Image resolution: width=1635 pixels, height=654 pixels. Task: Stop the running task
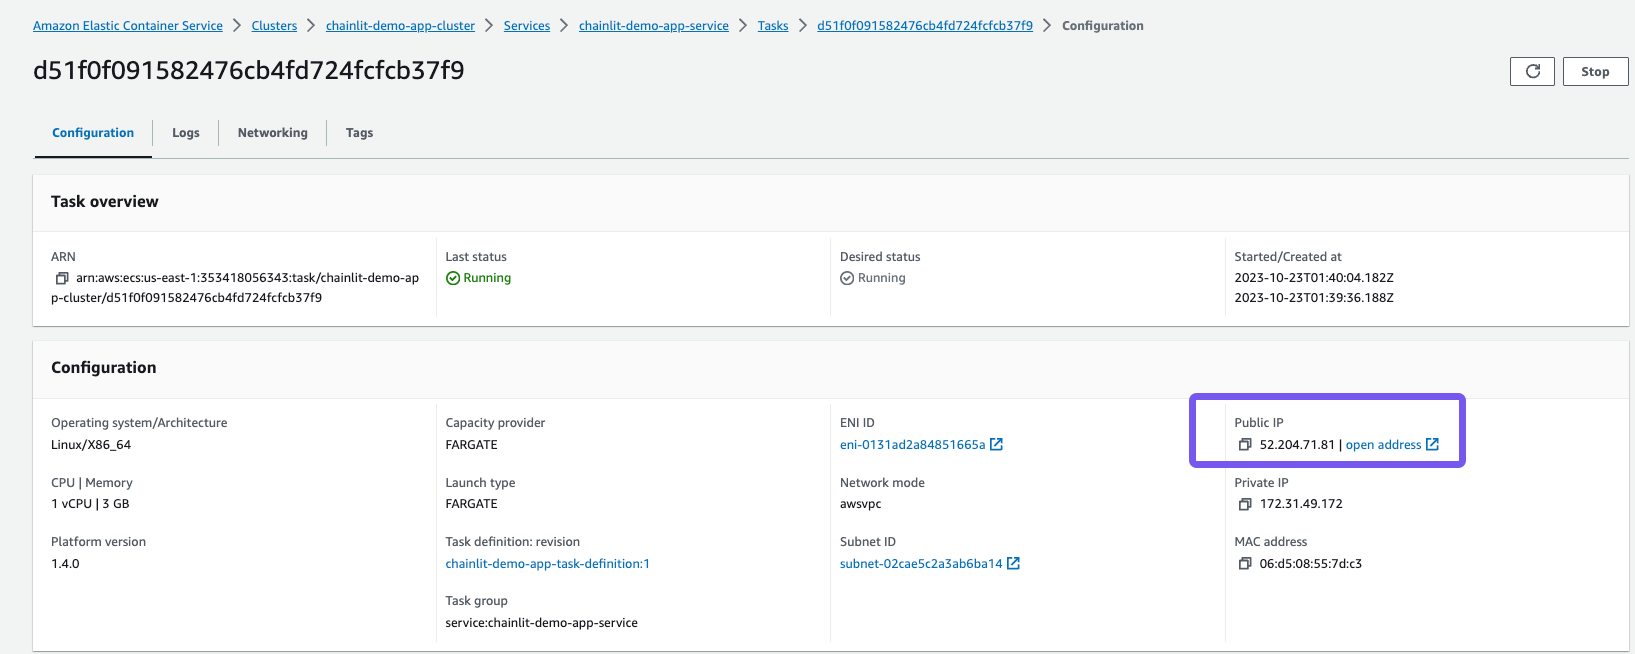(1595, 72)
